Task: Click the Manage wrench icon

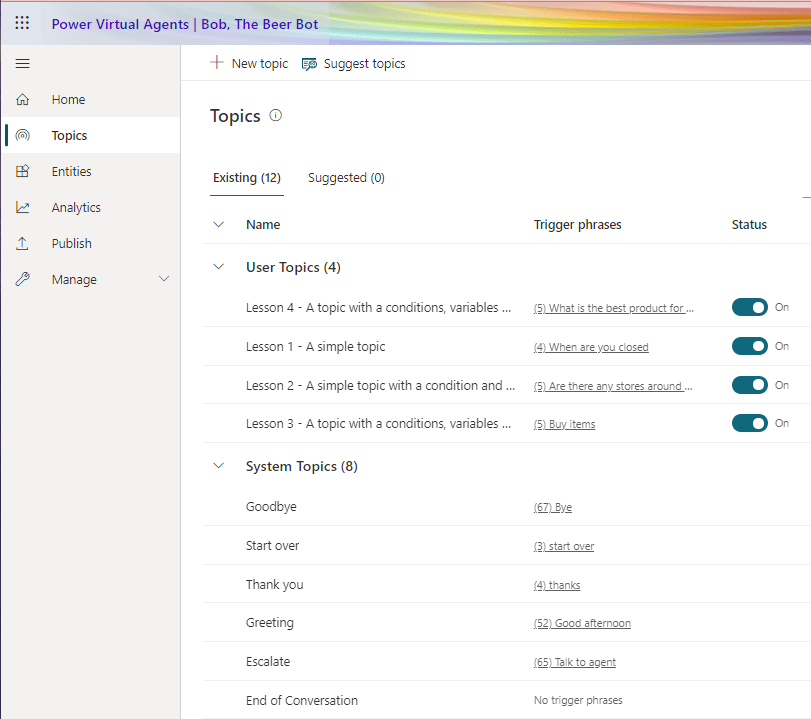Action: (x=23, y=280)
